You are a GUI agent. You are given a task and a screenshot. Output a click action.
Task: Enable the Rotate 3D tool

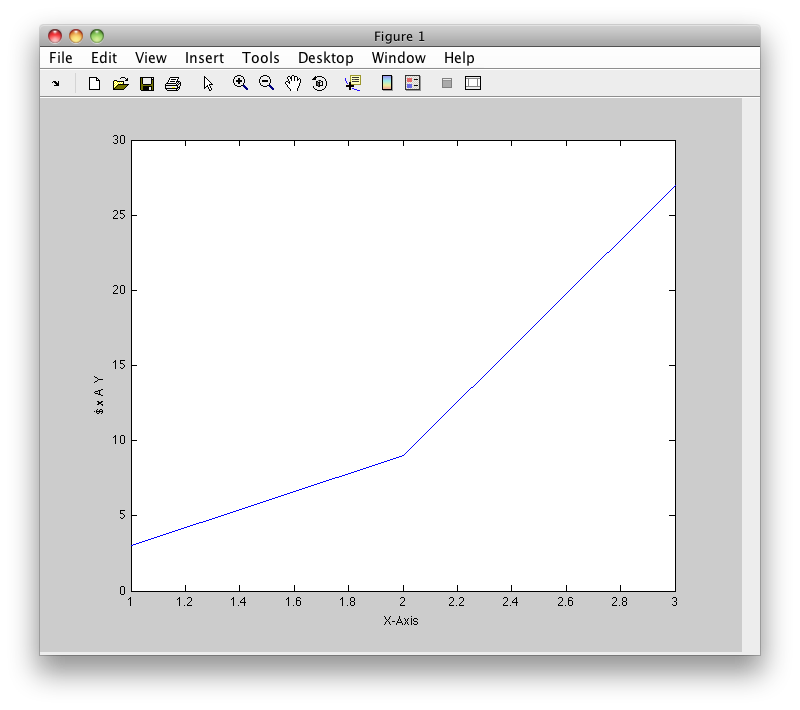tap(319, 84)
